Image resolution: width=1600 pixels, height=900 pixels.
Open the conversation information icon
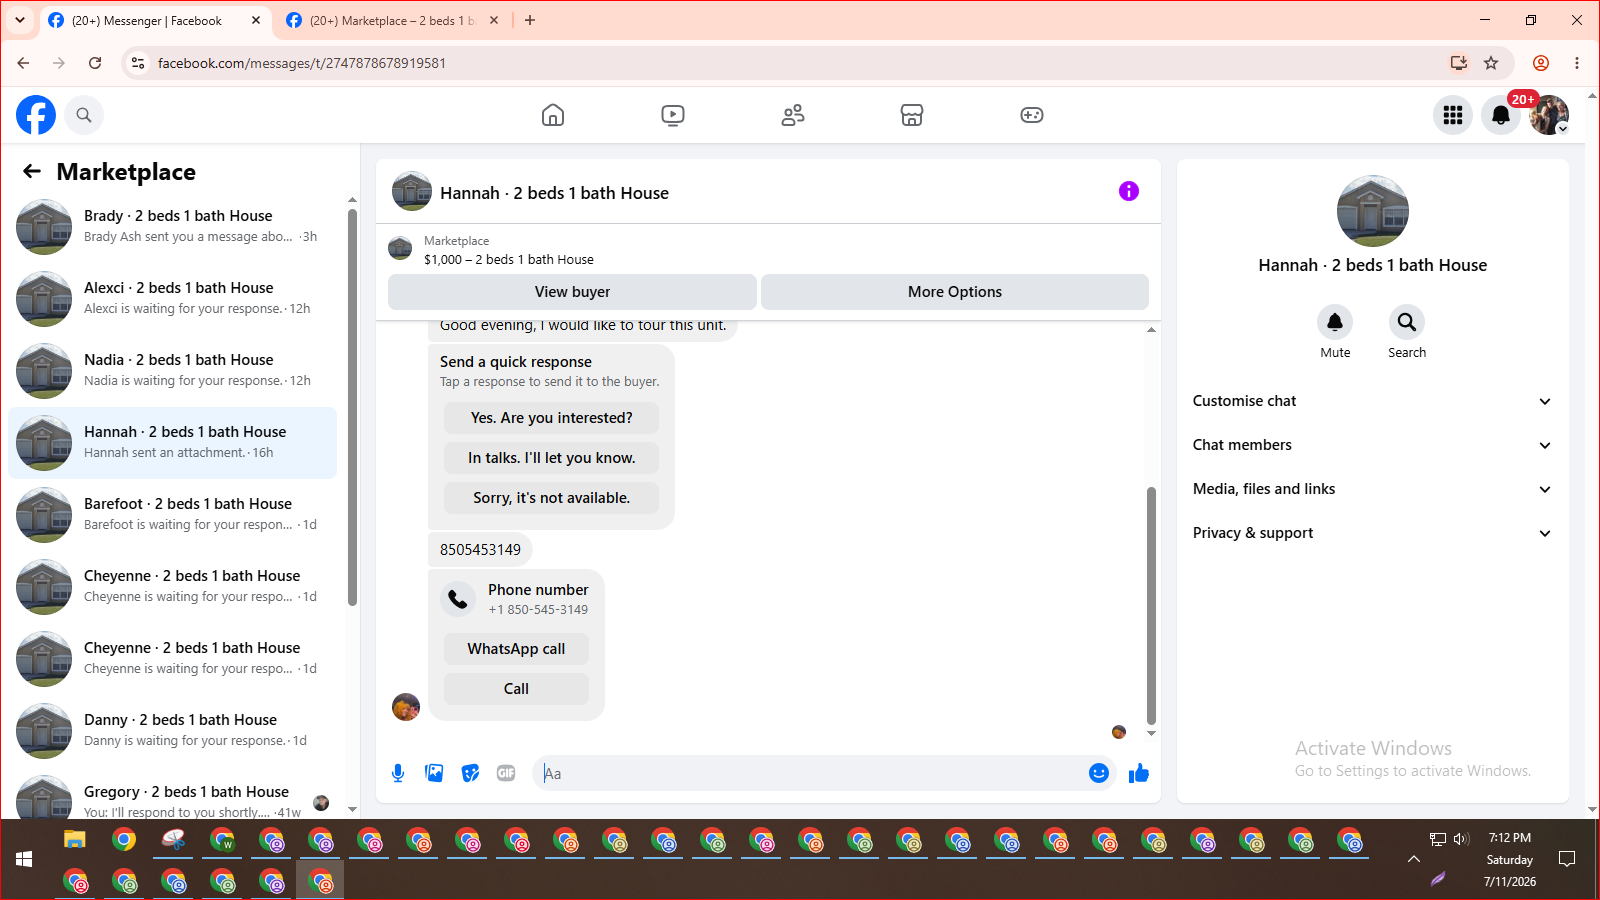(1129, 191)
